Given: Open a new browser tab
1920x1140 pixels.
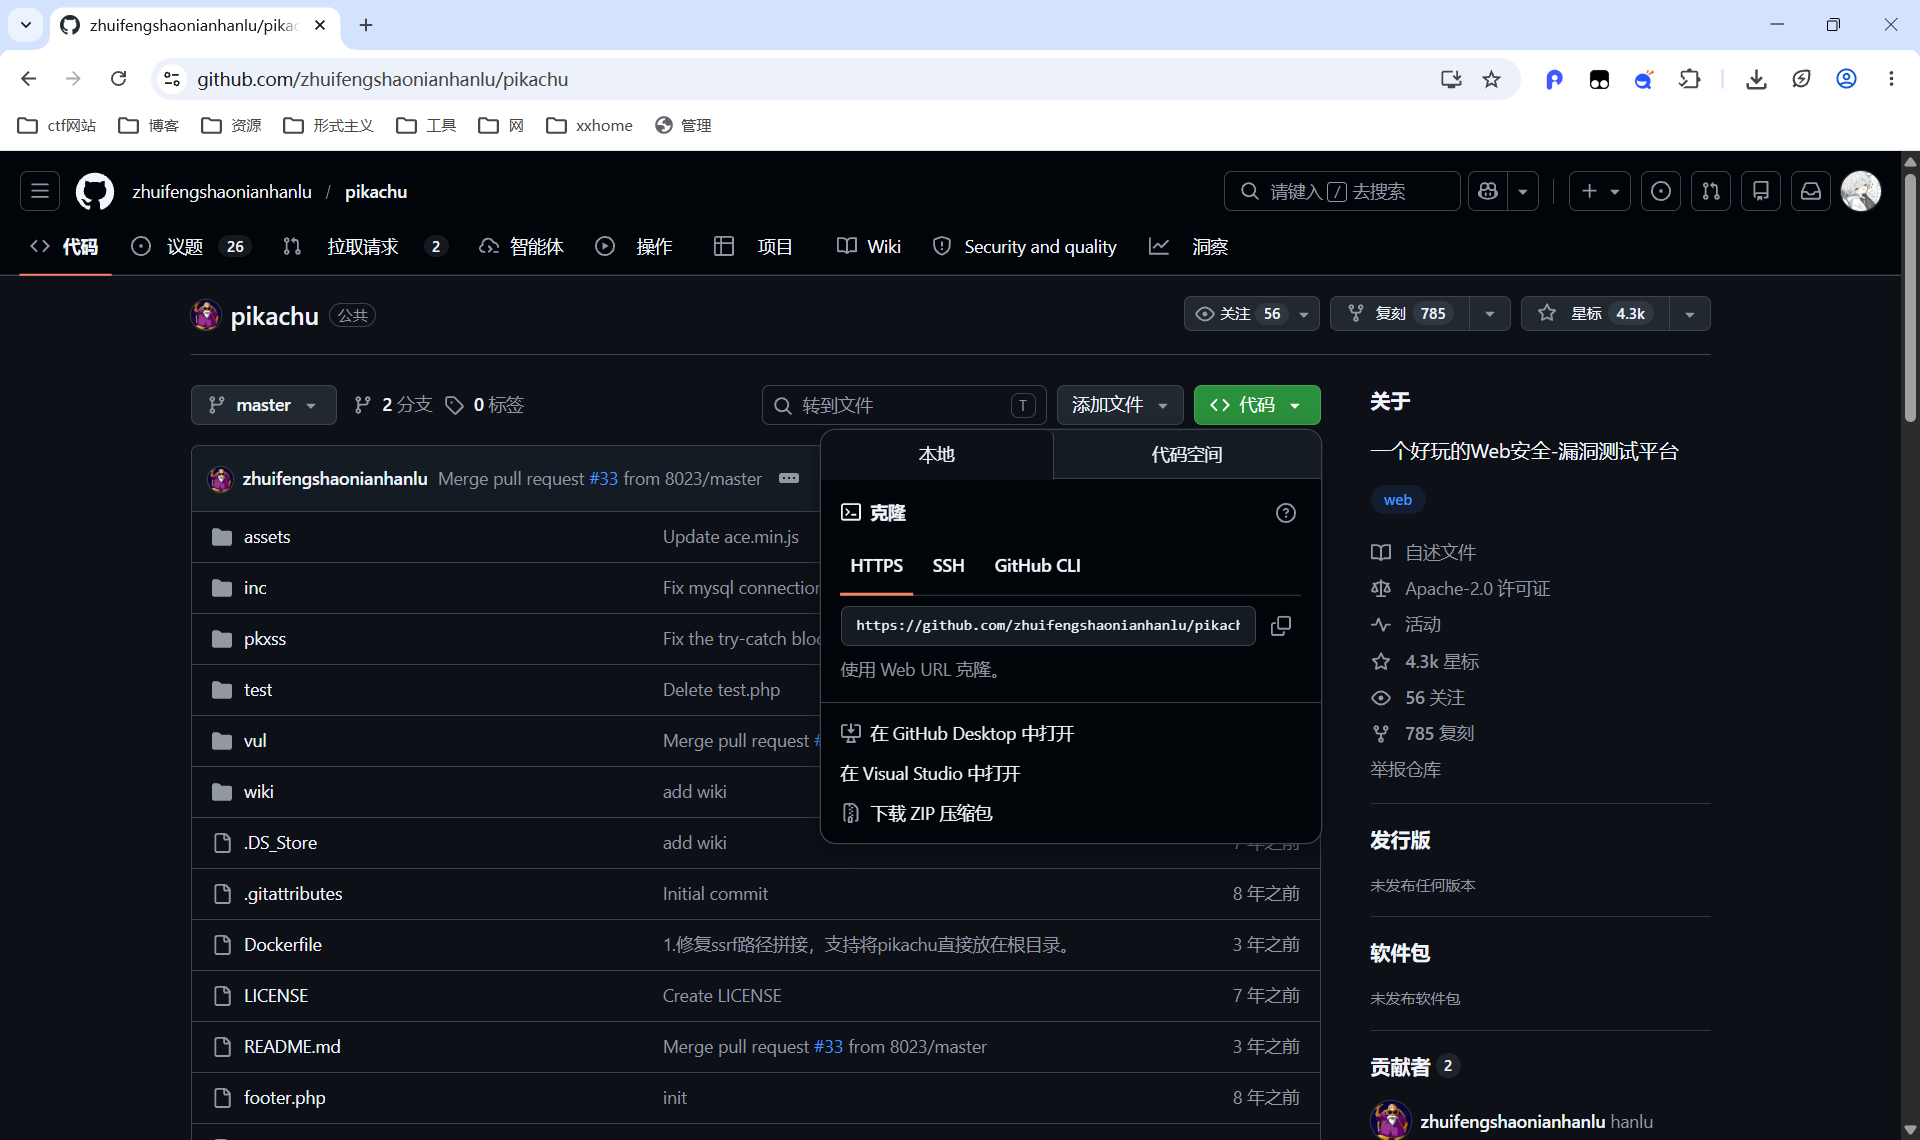Looking at the screenshot, I should [x=366, y=25].
